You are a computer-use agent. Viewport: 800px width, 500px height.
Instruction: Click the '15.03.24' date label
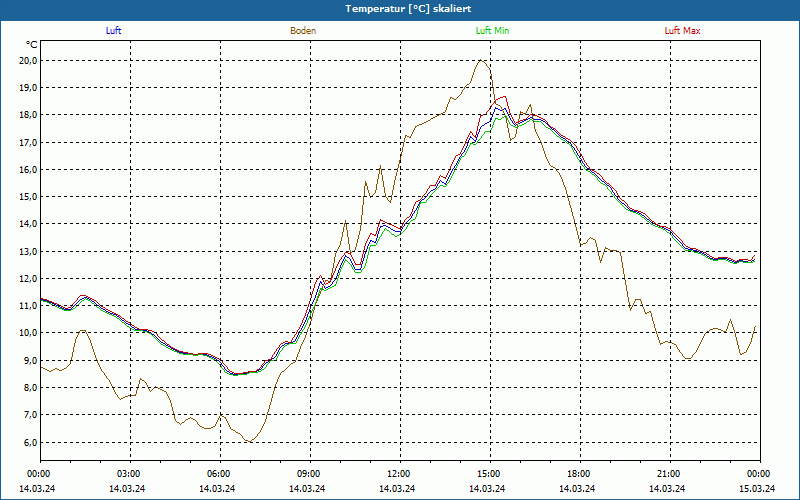(x=758, y=488)
